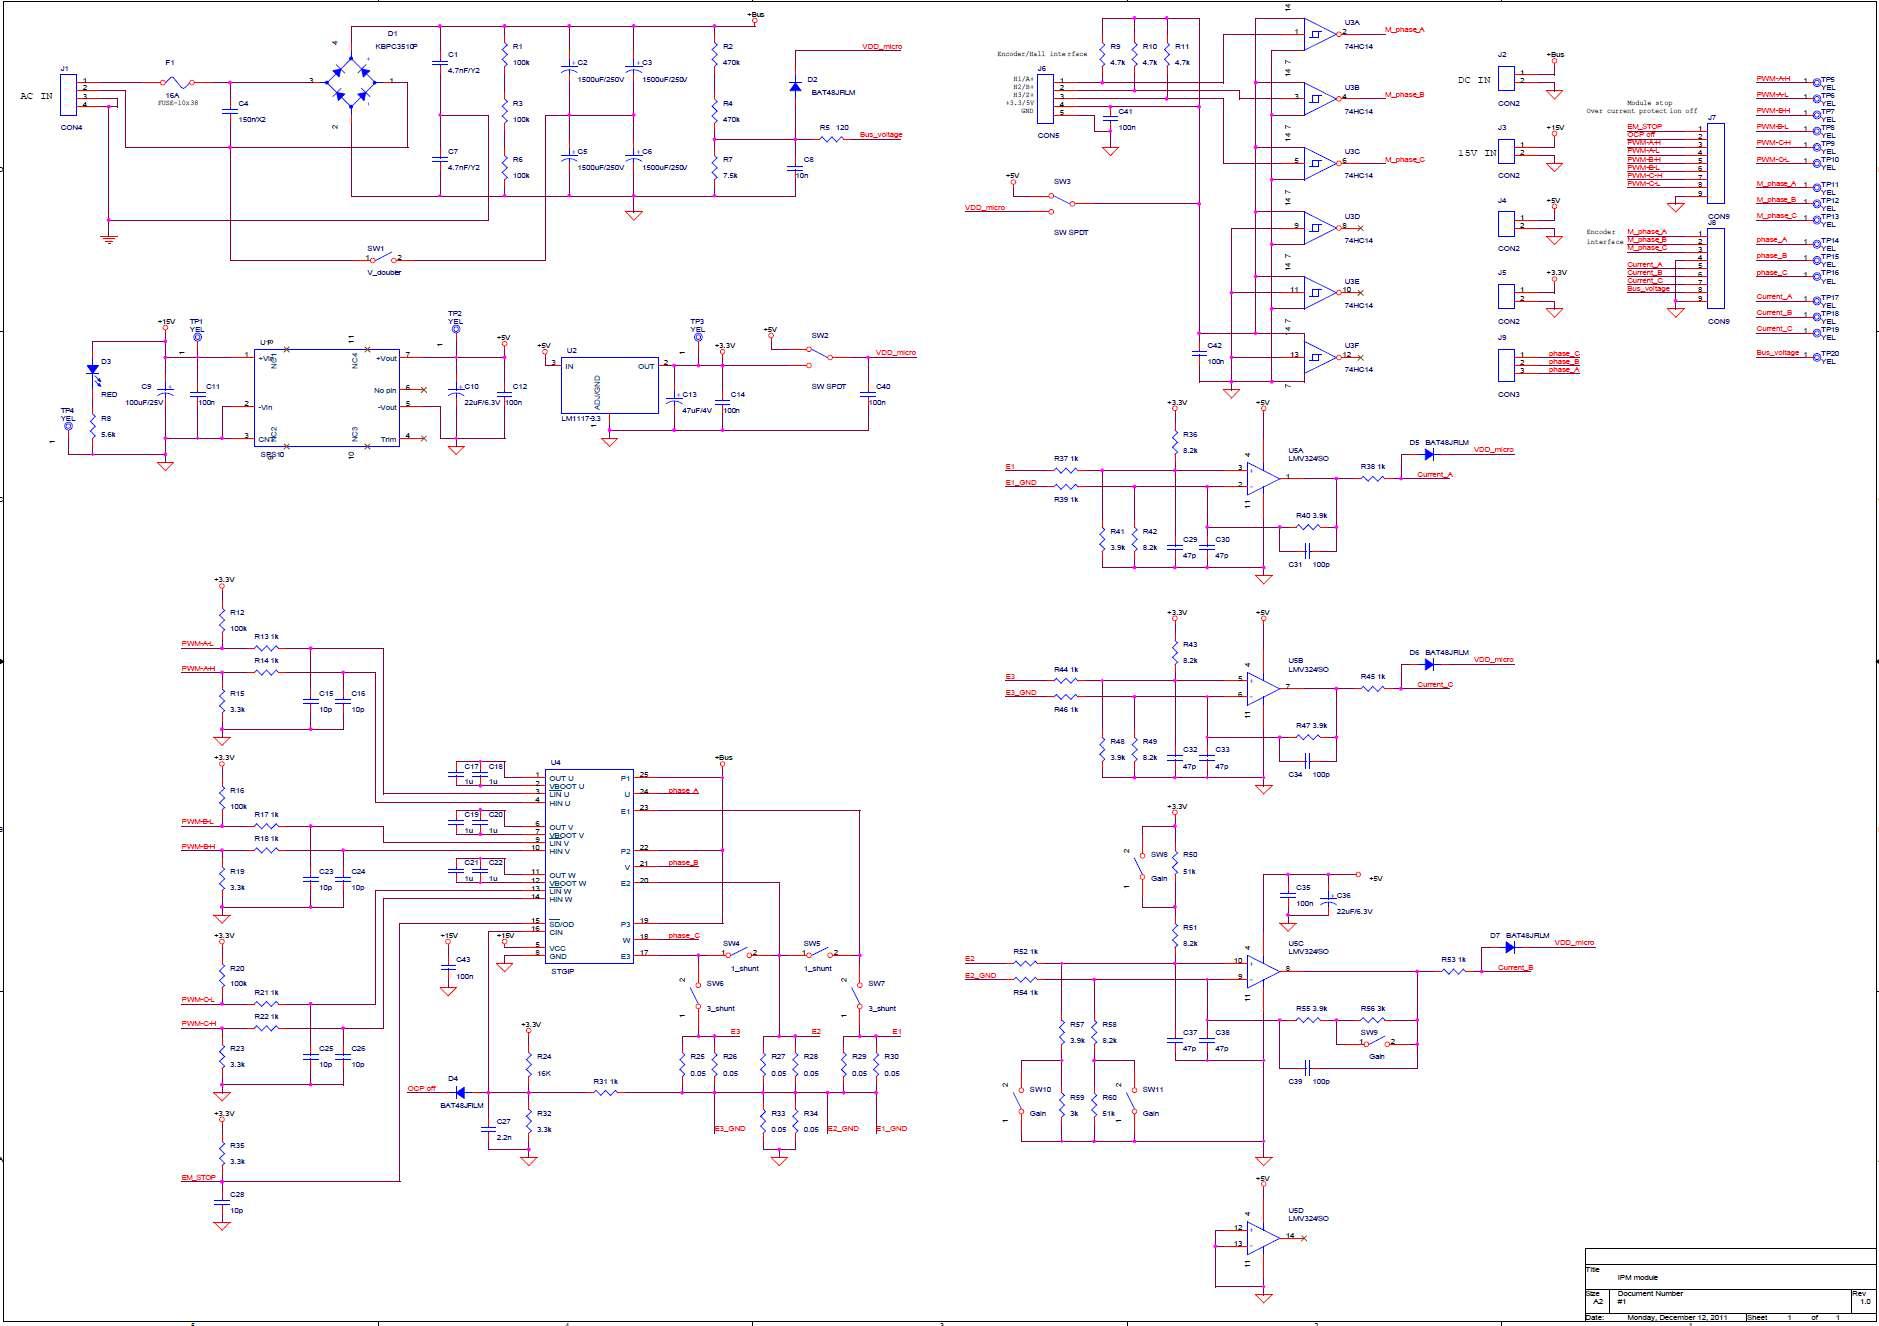Viewport: 1879px width, 1326px height.
Task: Select the U3A 74HC14 inverter gate
Action: click(1319, 34)
